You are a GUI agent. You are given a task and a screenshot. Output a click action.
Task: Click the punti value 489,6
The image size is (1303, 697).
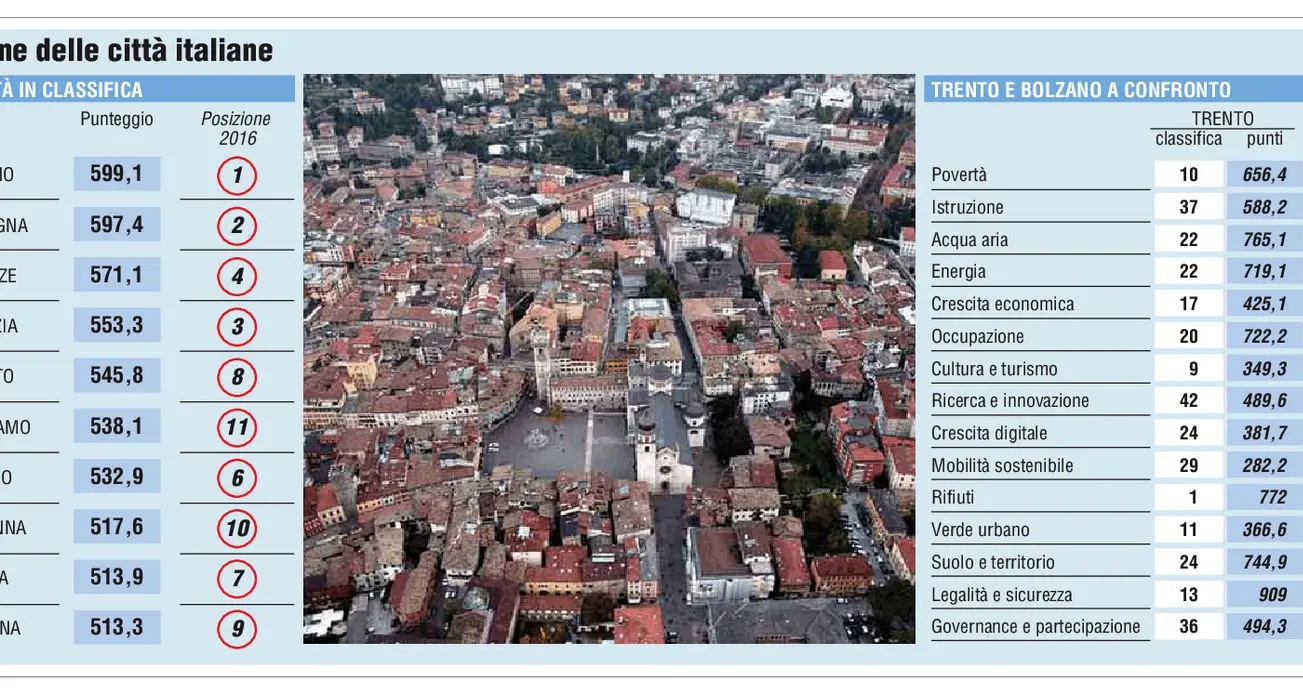(1265, 401)
